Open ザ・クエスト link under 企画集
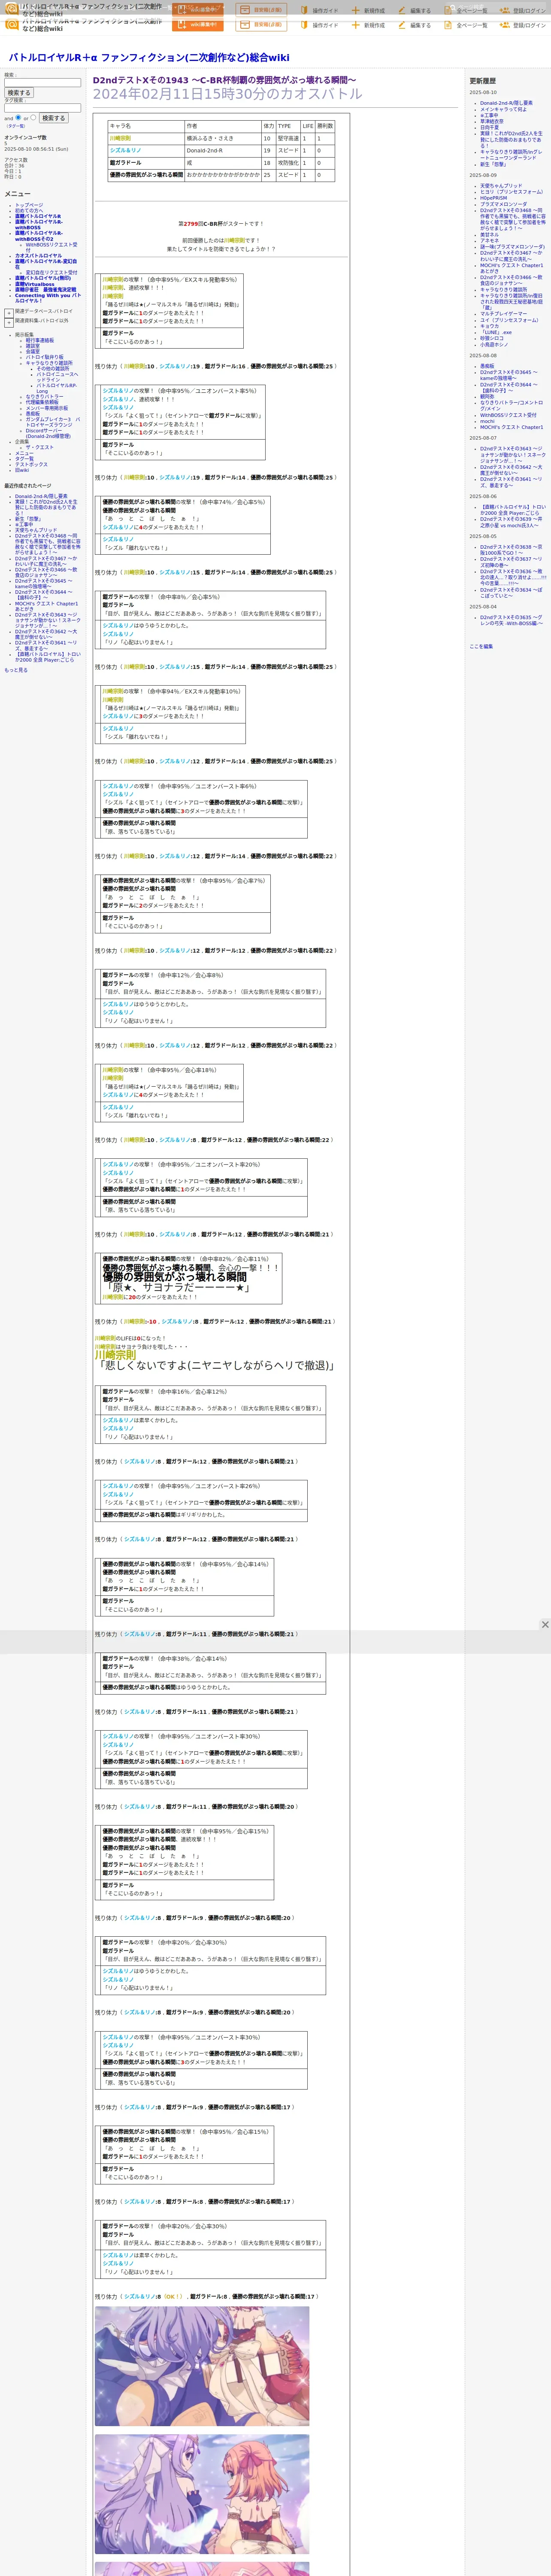Screen dimensions: 551x2576 click(40, 447)
